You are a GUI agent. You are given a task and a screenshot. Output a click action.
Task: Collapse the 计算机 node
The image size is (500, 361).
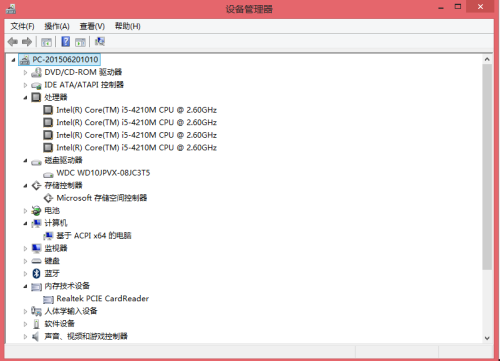point(25,223)
